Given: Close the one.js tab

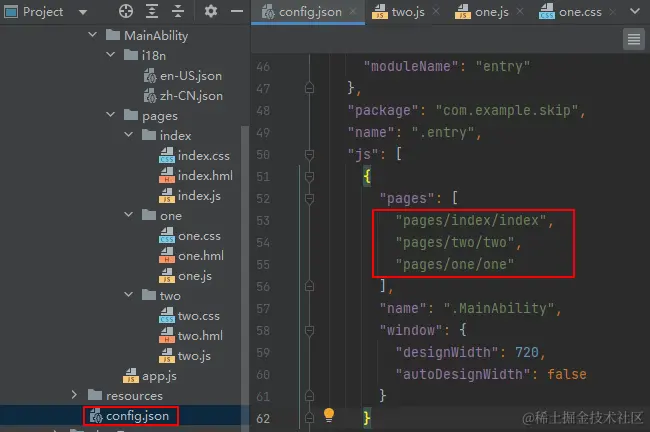Looking at the screenshot, I should [520, 12].
